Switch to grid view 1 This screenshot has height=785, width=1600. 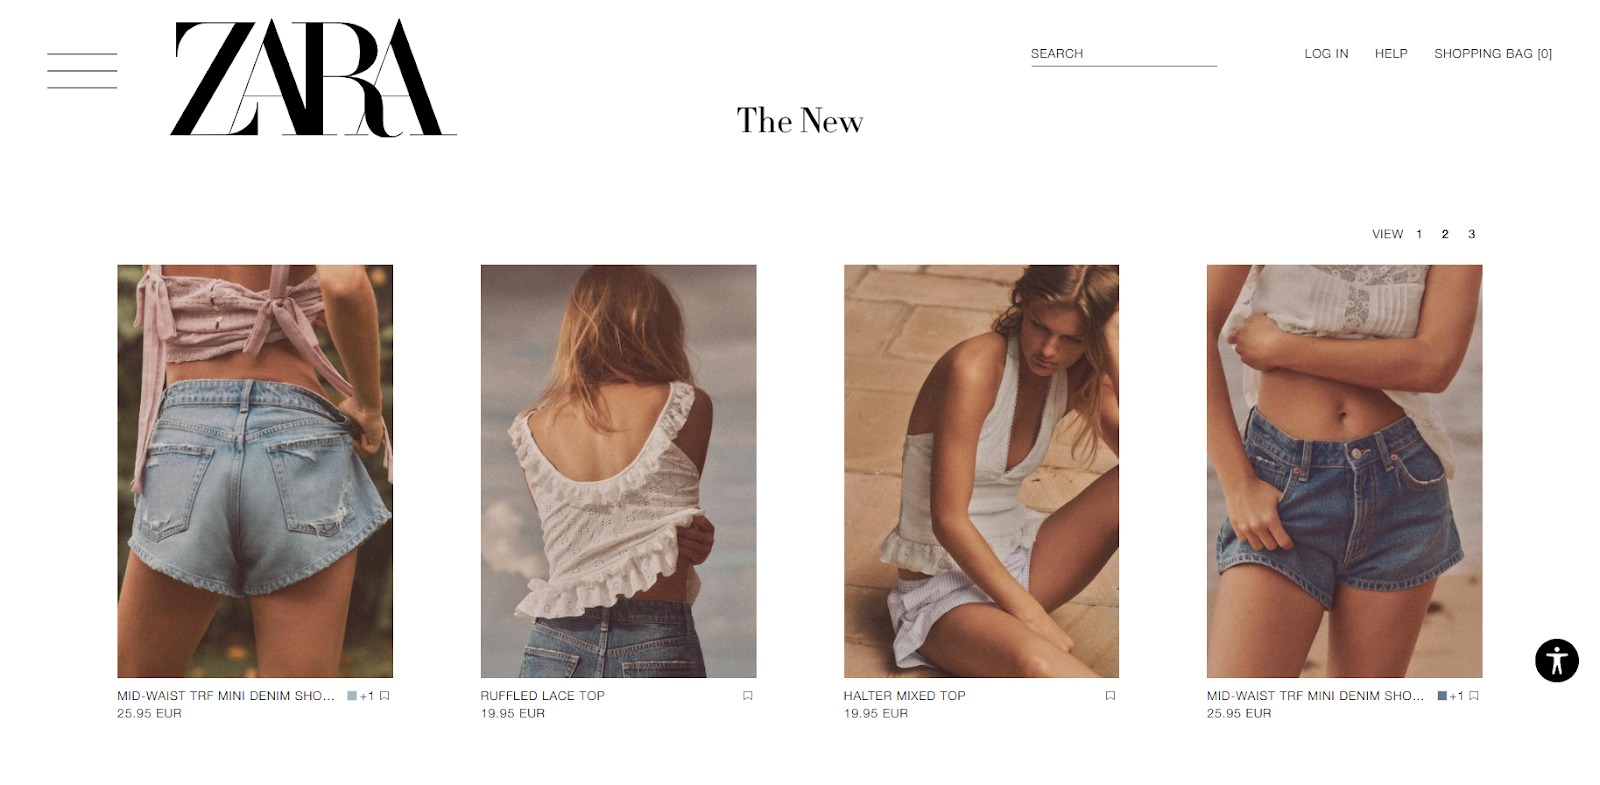[1419, 234]
